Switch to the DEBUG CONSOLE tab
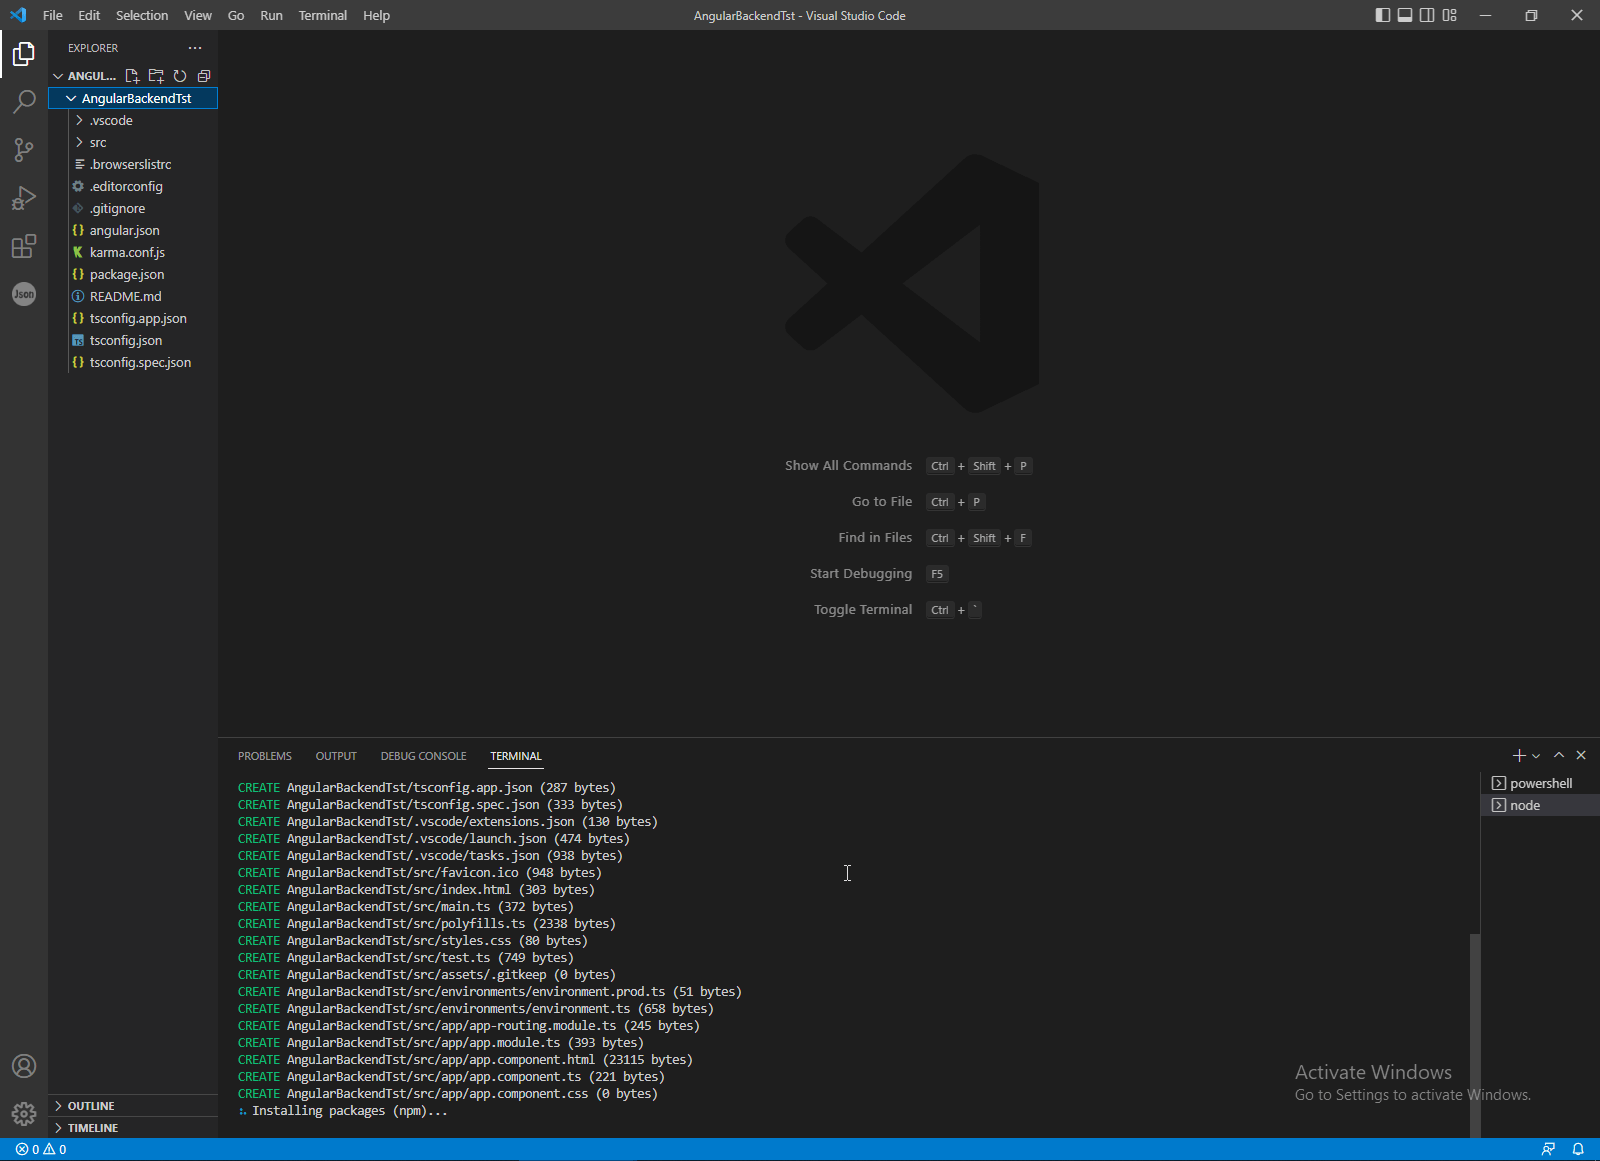This screenshot has height=1161, width=1600. (423, 756)
